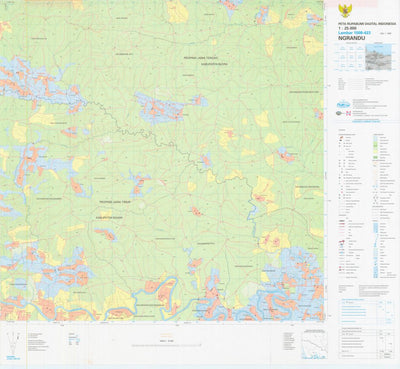The width and height of the screenshot is (400, 369).
Task: Click the Garuda emblem above the map title
Action: click(x=344, y=11)
